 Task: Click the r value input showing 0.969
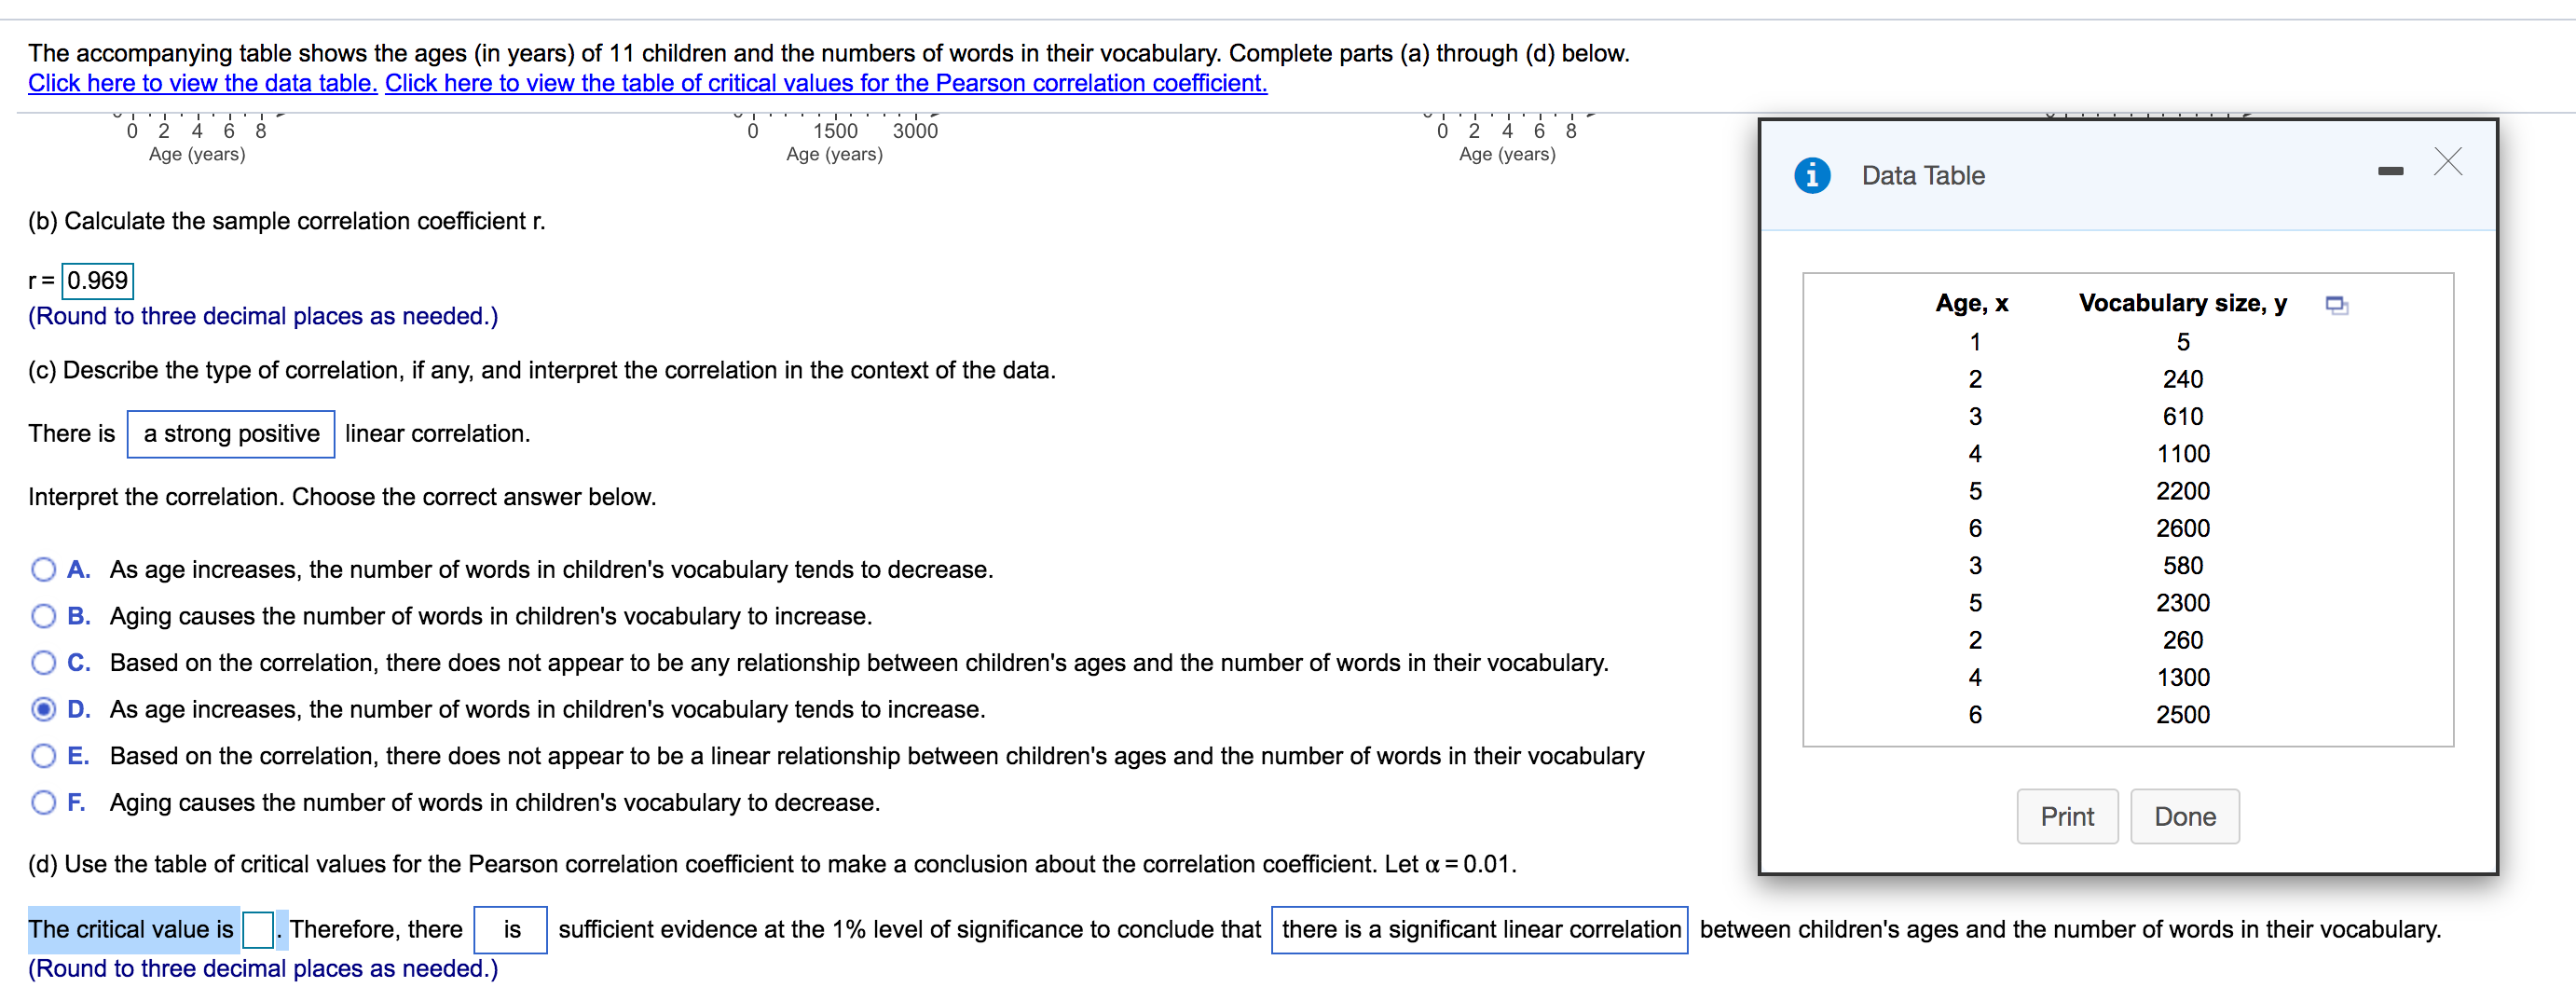(x=97, y=281)
